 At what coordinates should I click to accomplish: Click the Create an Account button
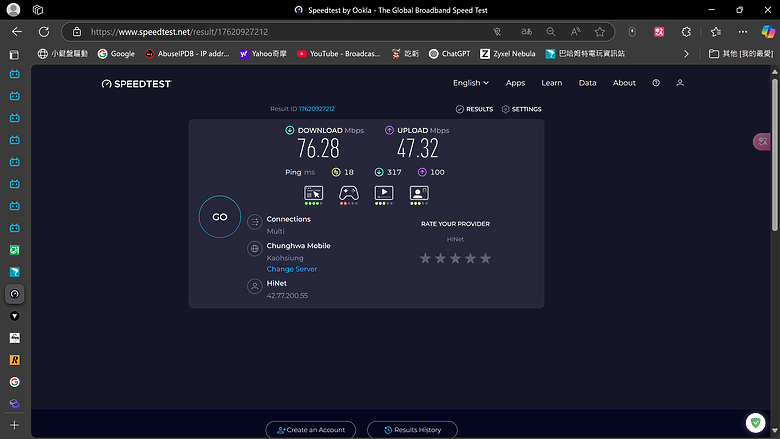click(311, 430)
